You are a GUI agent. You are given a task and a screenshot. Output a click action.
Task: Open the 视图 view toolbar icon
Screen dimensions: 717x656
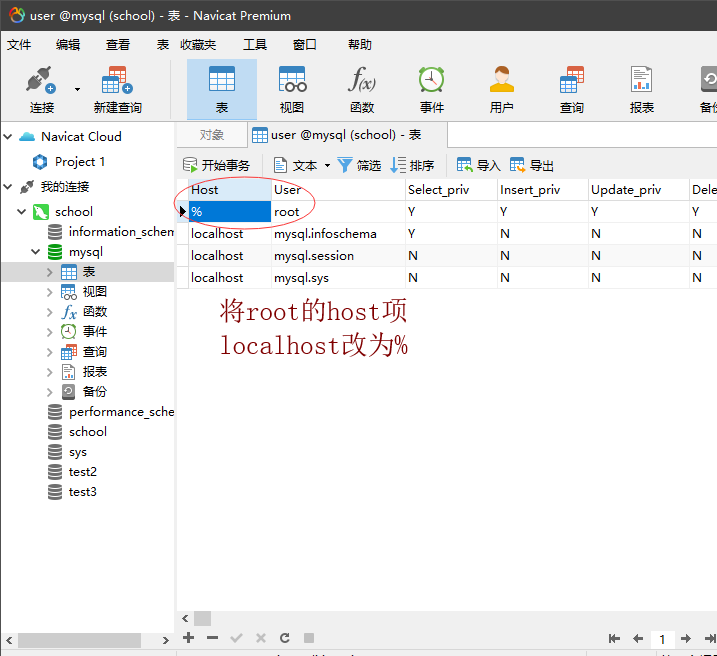pos(292,90)
